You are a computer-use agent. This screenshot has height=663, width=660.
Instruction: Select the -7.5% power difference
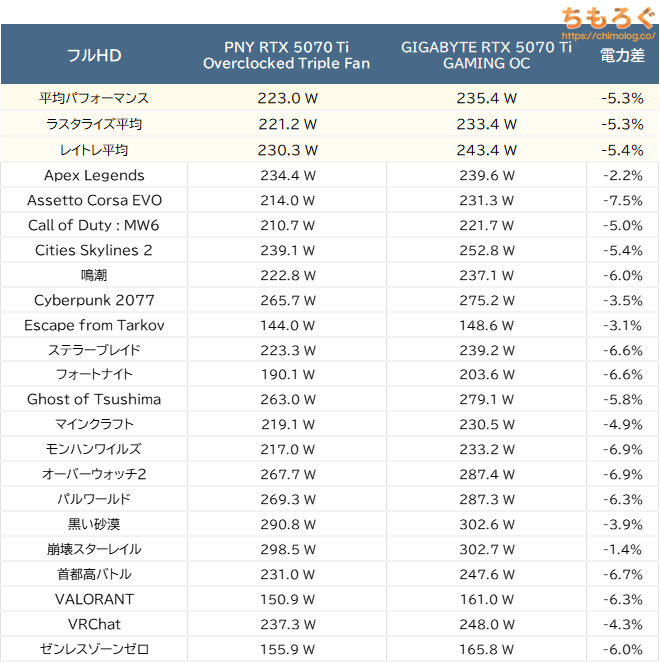622,200
